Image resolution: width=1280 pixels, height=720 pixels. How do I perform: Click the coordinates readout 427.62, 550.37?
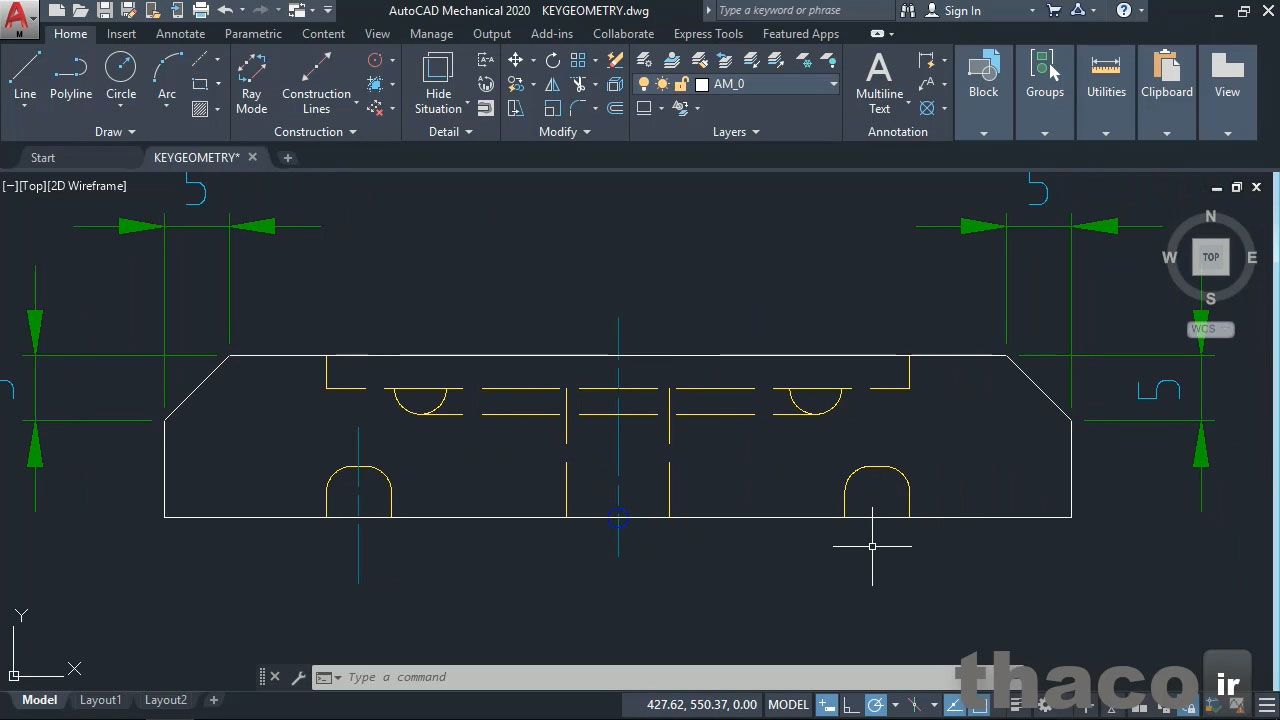(702, 704)
